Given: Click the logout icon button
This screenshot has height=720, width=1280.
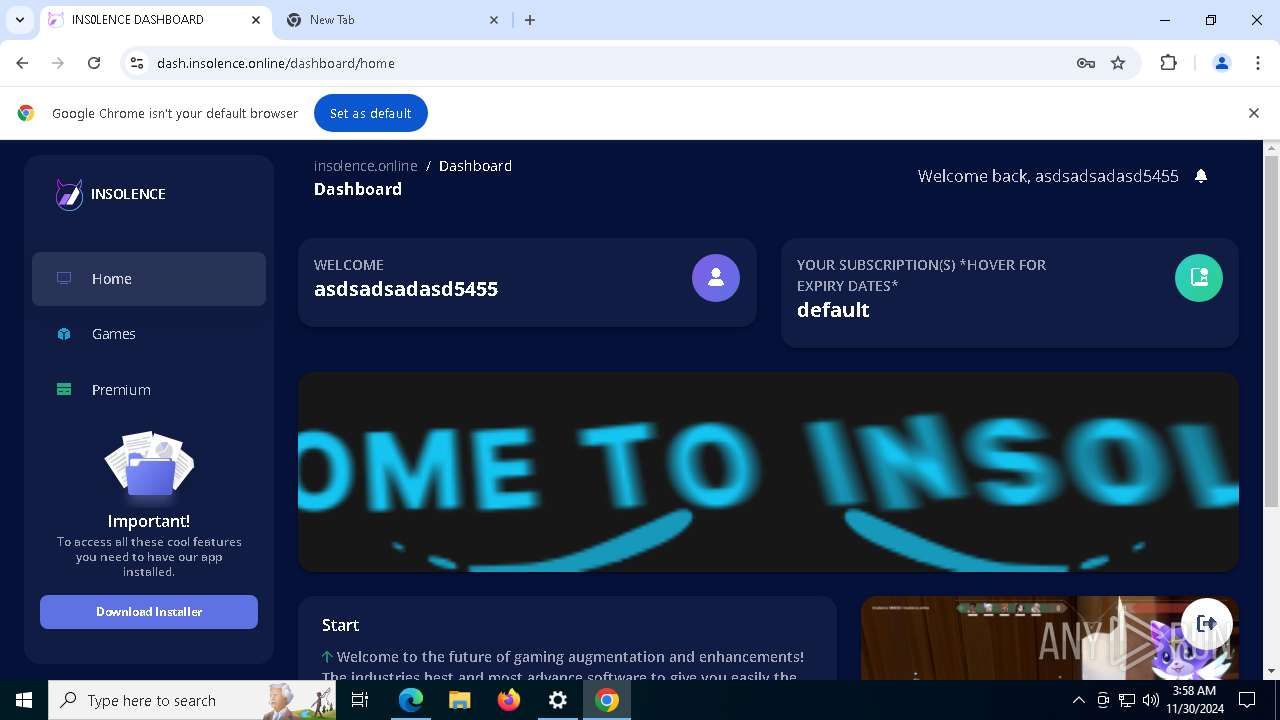Looking at the screenshot, I should point(1207,623).
